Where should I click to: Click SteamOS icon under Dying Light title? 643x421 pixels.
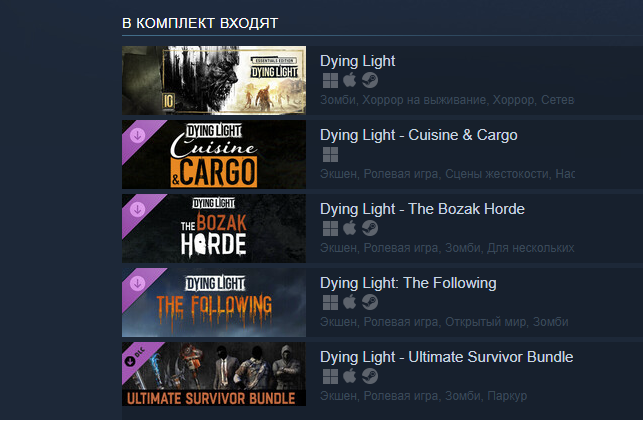370,80
